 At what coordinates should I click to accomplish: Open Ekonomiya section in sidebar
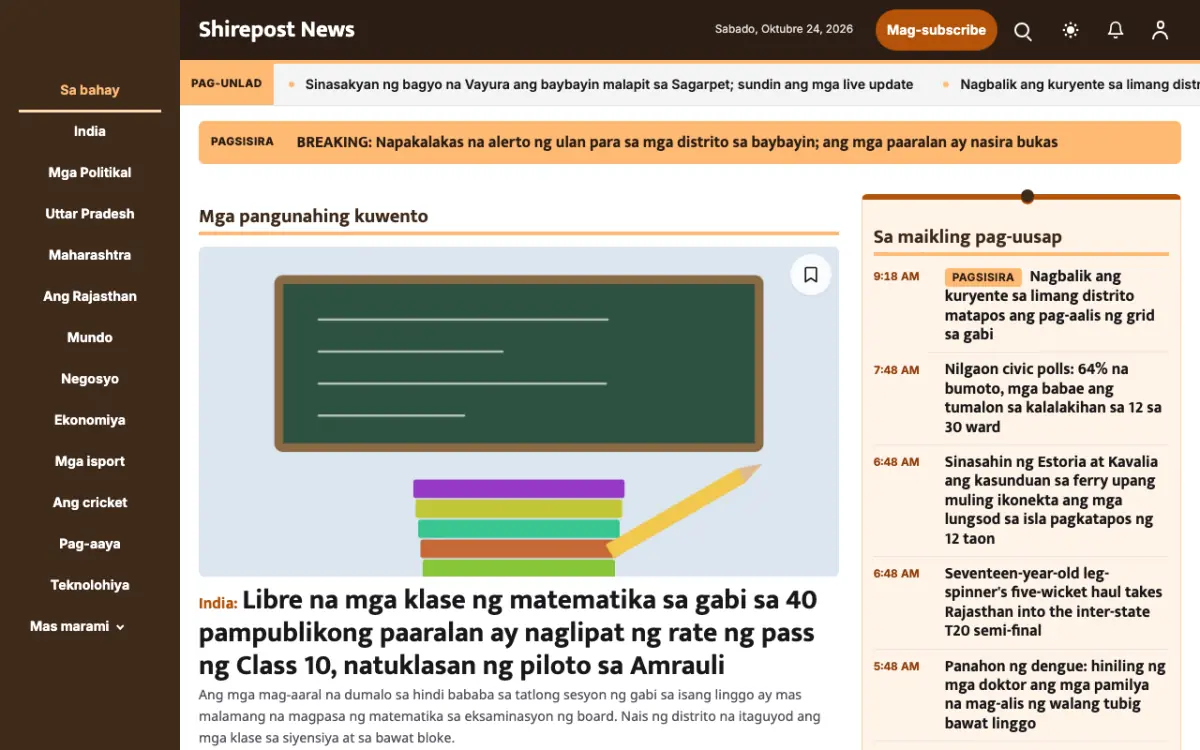click(x=90, y=420)
